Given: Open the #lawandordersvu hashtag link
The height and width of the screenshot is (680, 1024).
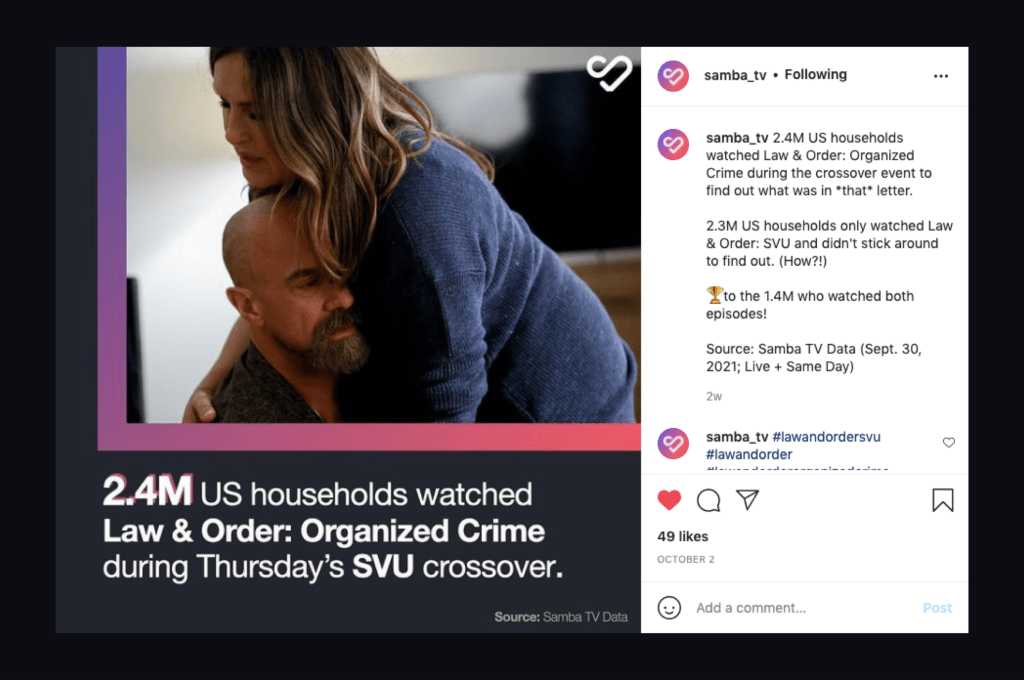Looking at the screenshot, I should pos(826,437).
